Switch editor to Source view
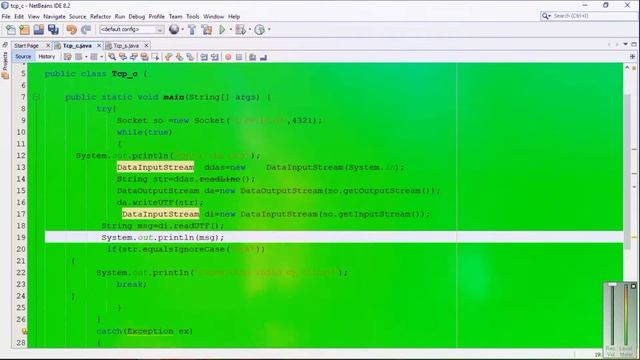 23,57
